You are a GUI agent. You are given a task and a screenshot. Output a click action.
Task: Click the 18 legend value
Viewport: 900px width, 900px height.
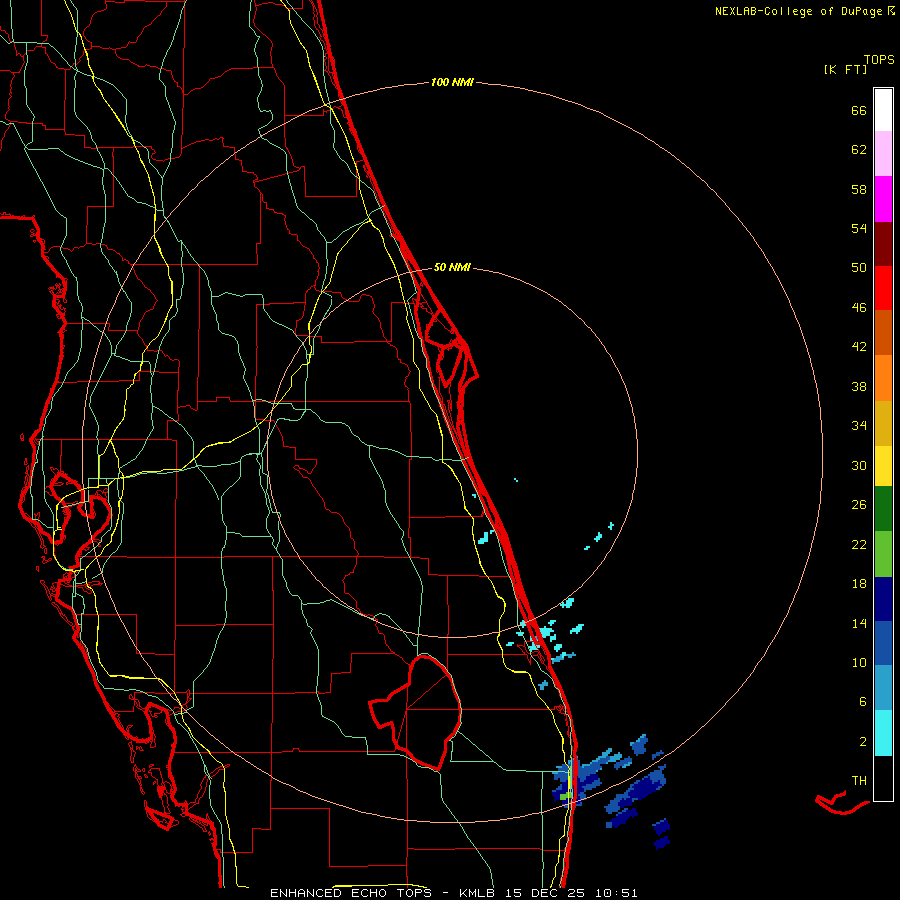(x=859, y=584)
